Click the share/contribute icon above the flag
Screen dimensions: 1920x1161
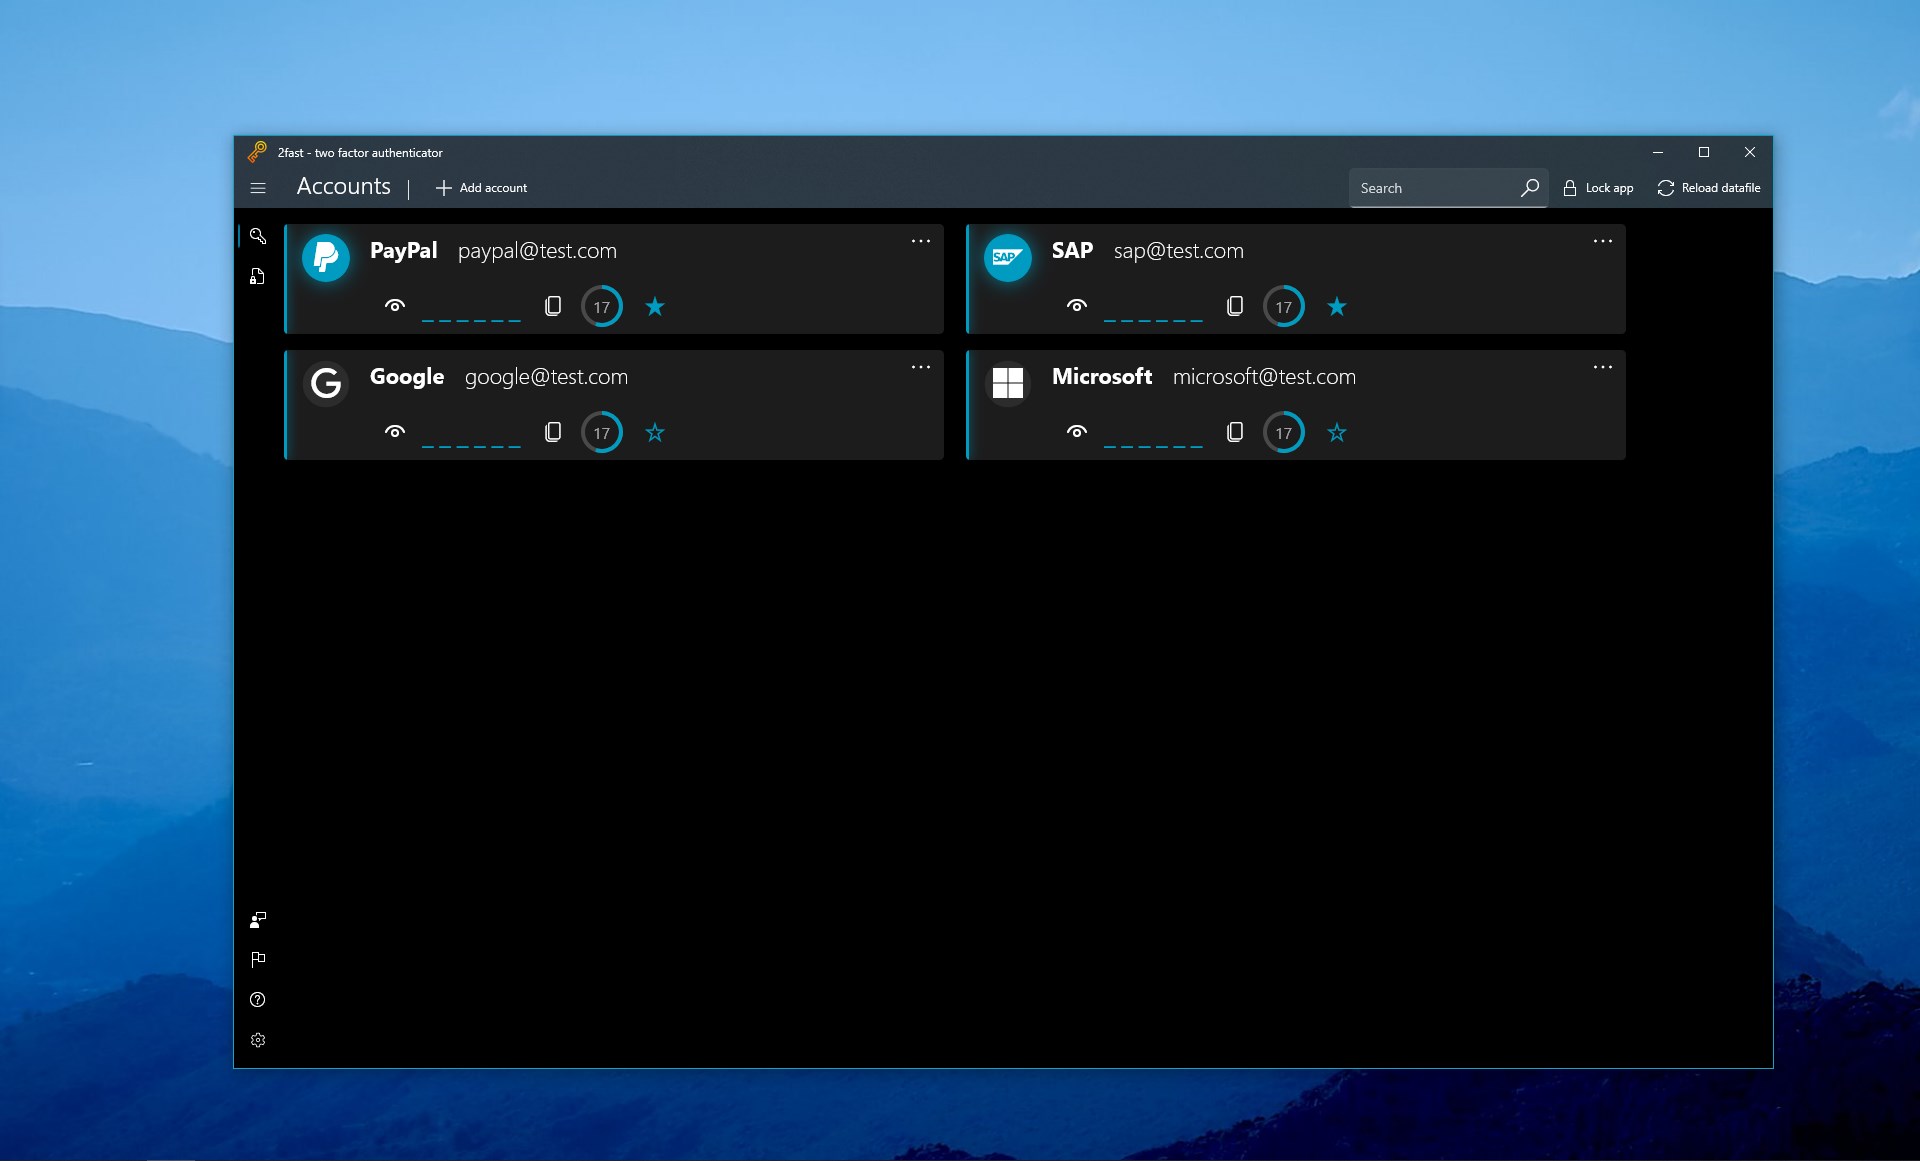tap(258, 919)
